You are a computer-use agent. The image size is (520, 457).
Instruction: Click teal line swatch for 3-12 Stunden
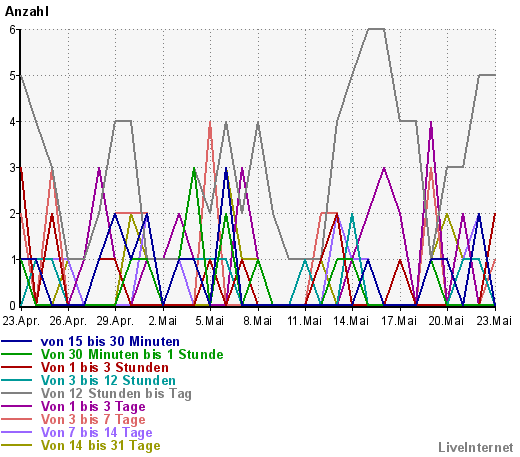pyautogui.click(x=17, y=380)
